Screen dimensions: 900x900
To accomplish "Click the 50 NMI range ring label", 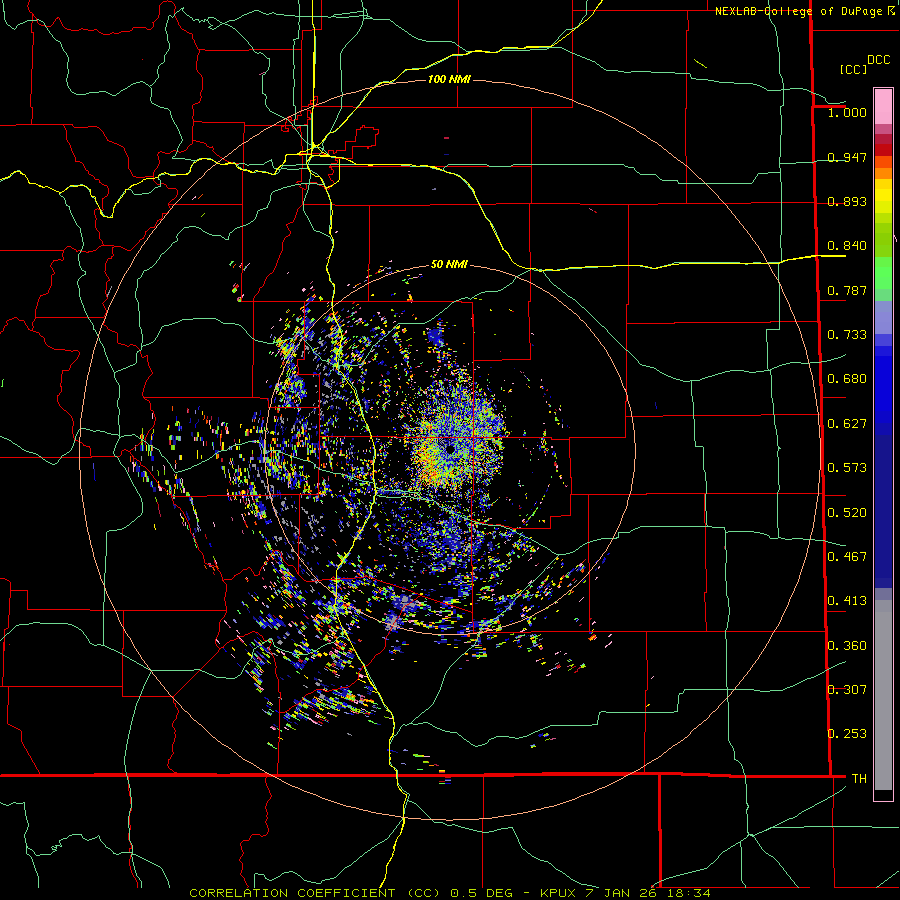I will click(x=449, y=264).
